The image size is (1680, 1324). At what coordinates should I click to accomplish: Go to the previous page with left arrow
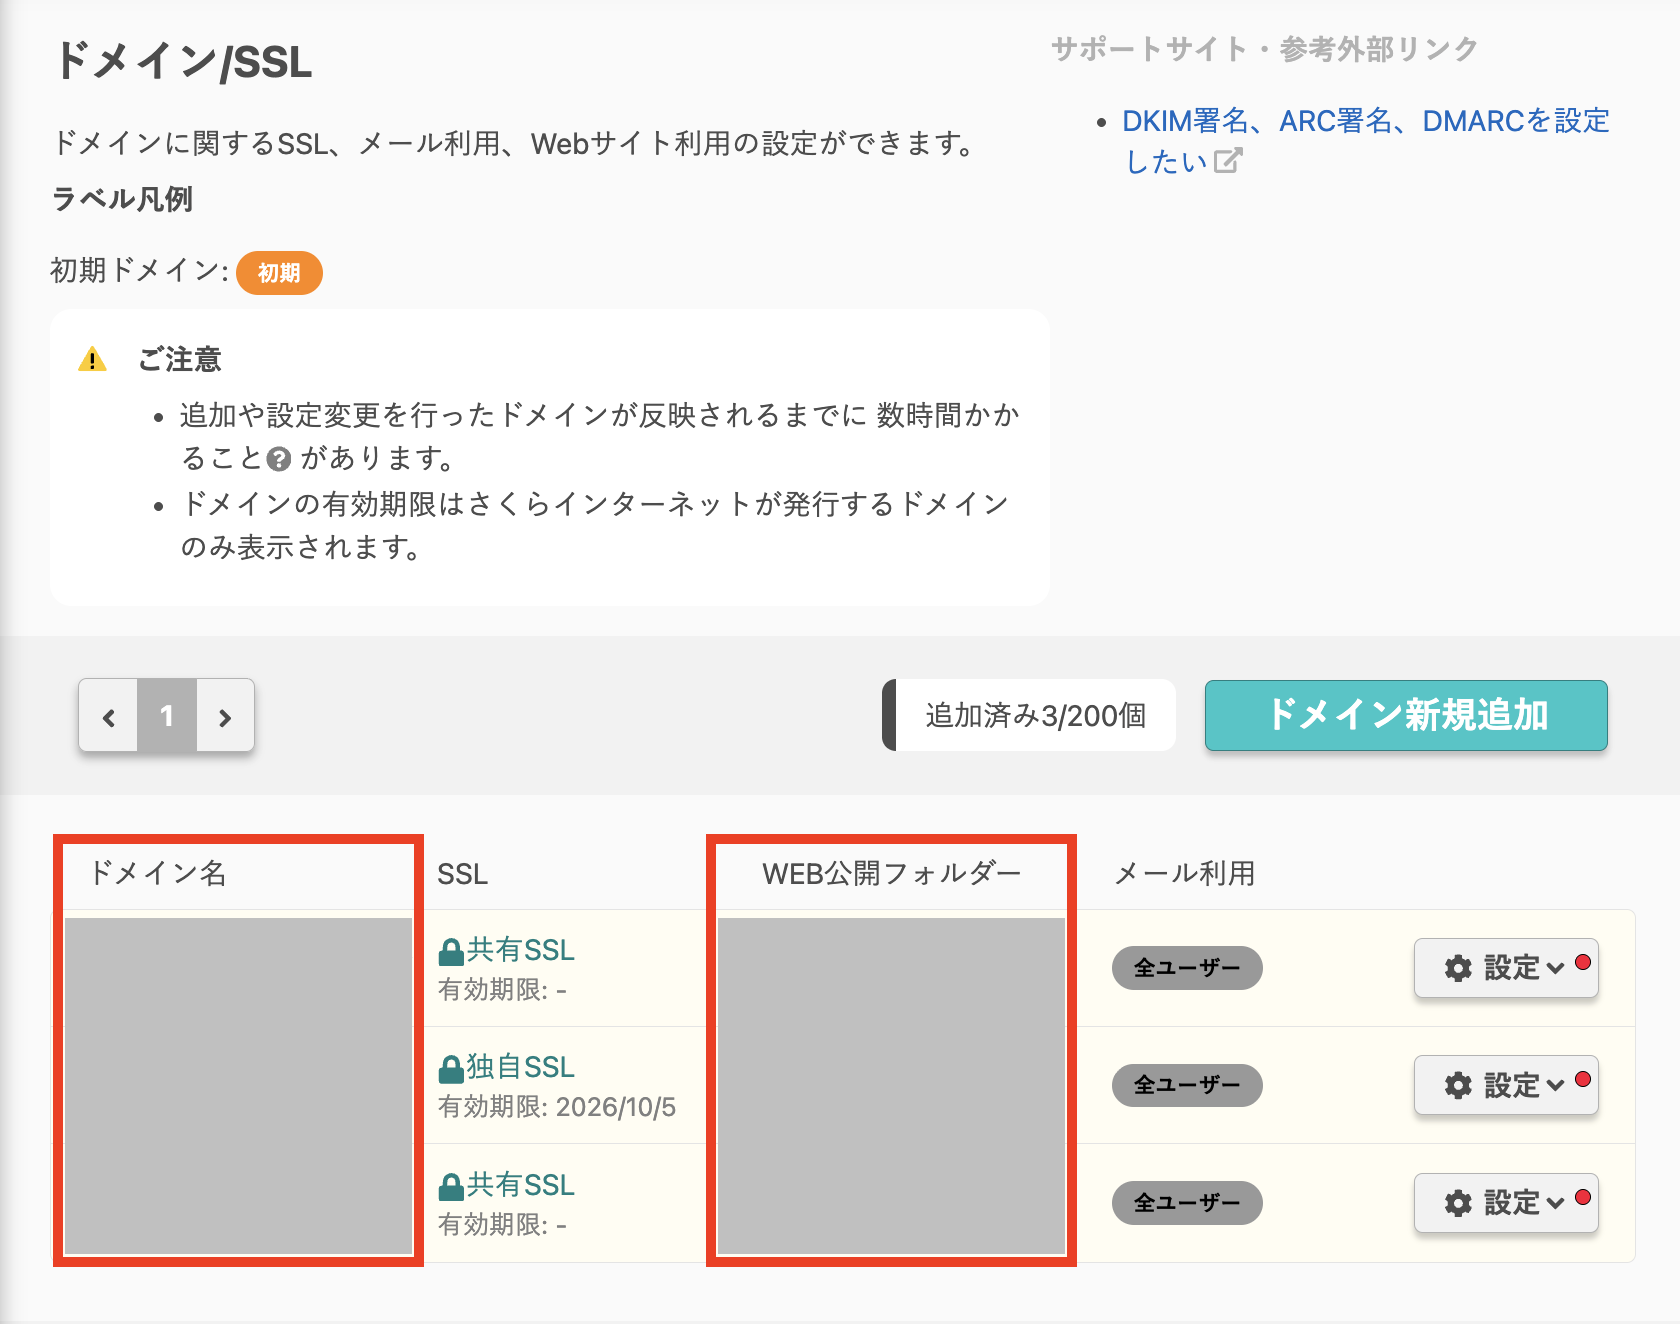(108, 716)
